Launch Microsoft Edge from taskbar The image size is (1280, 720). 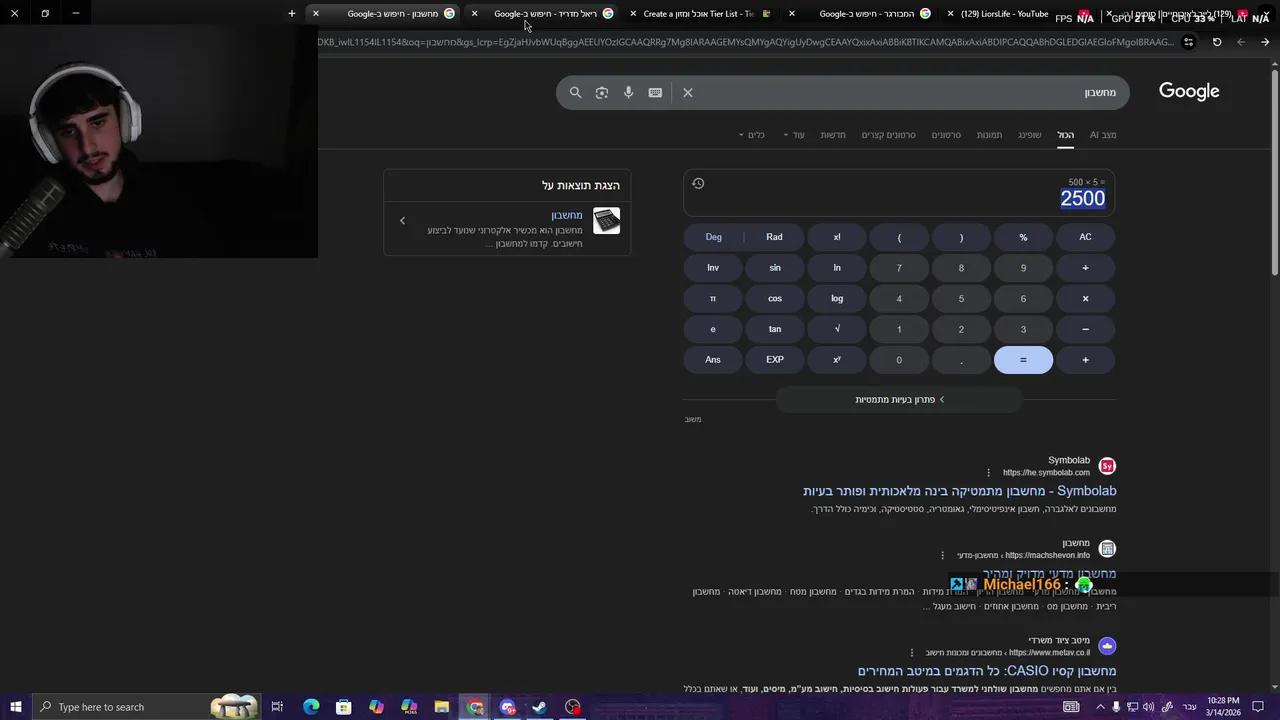311,707
